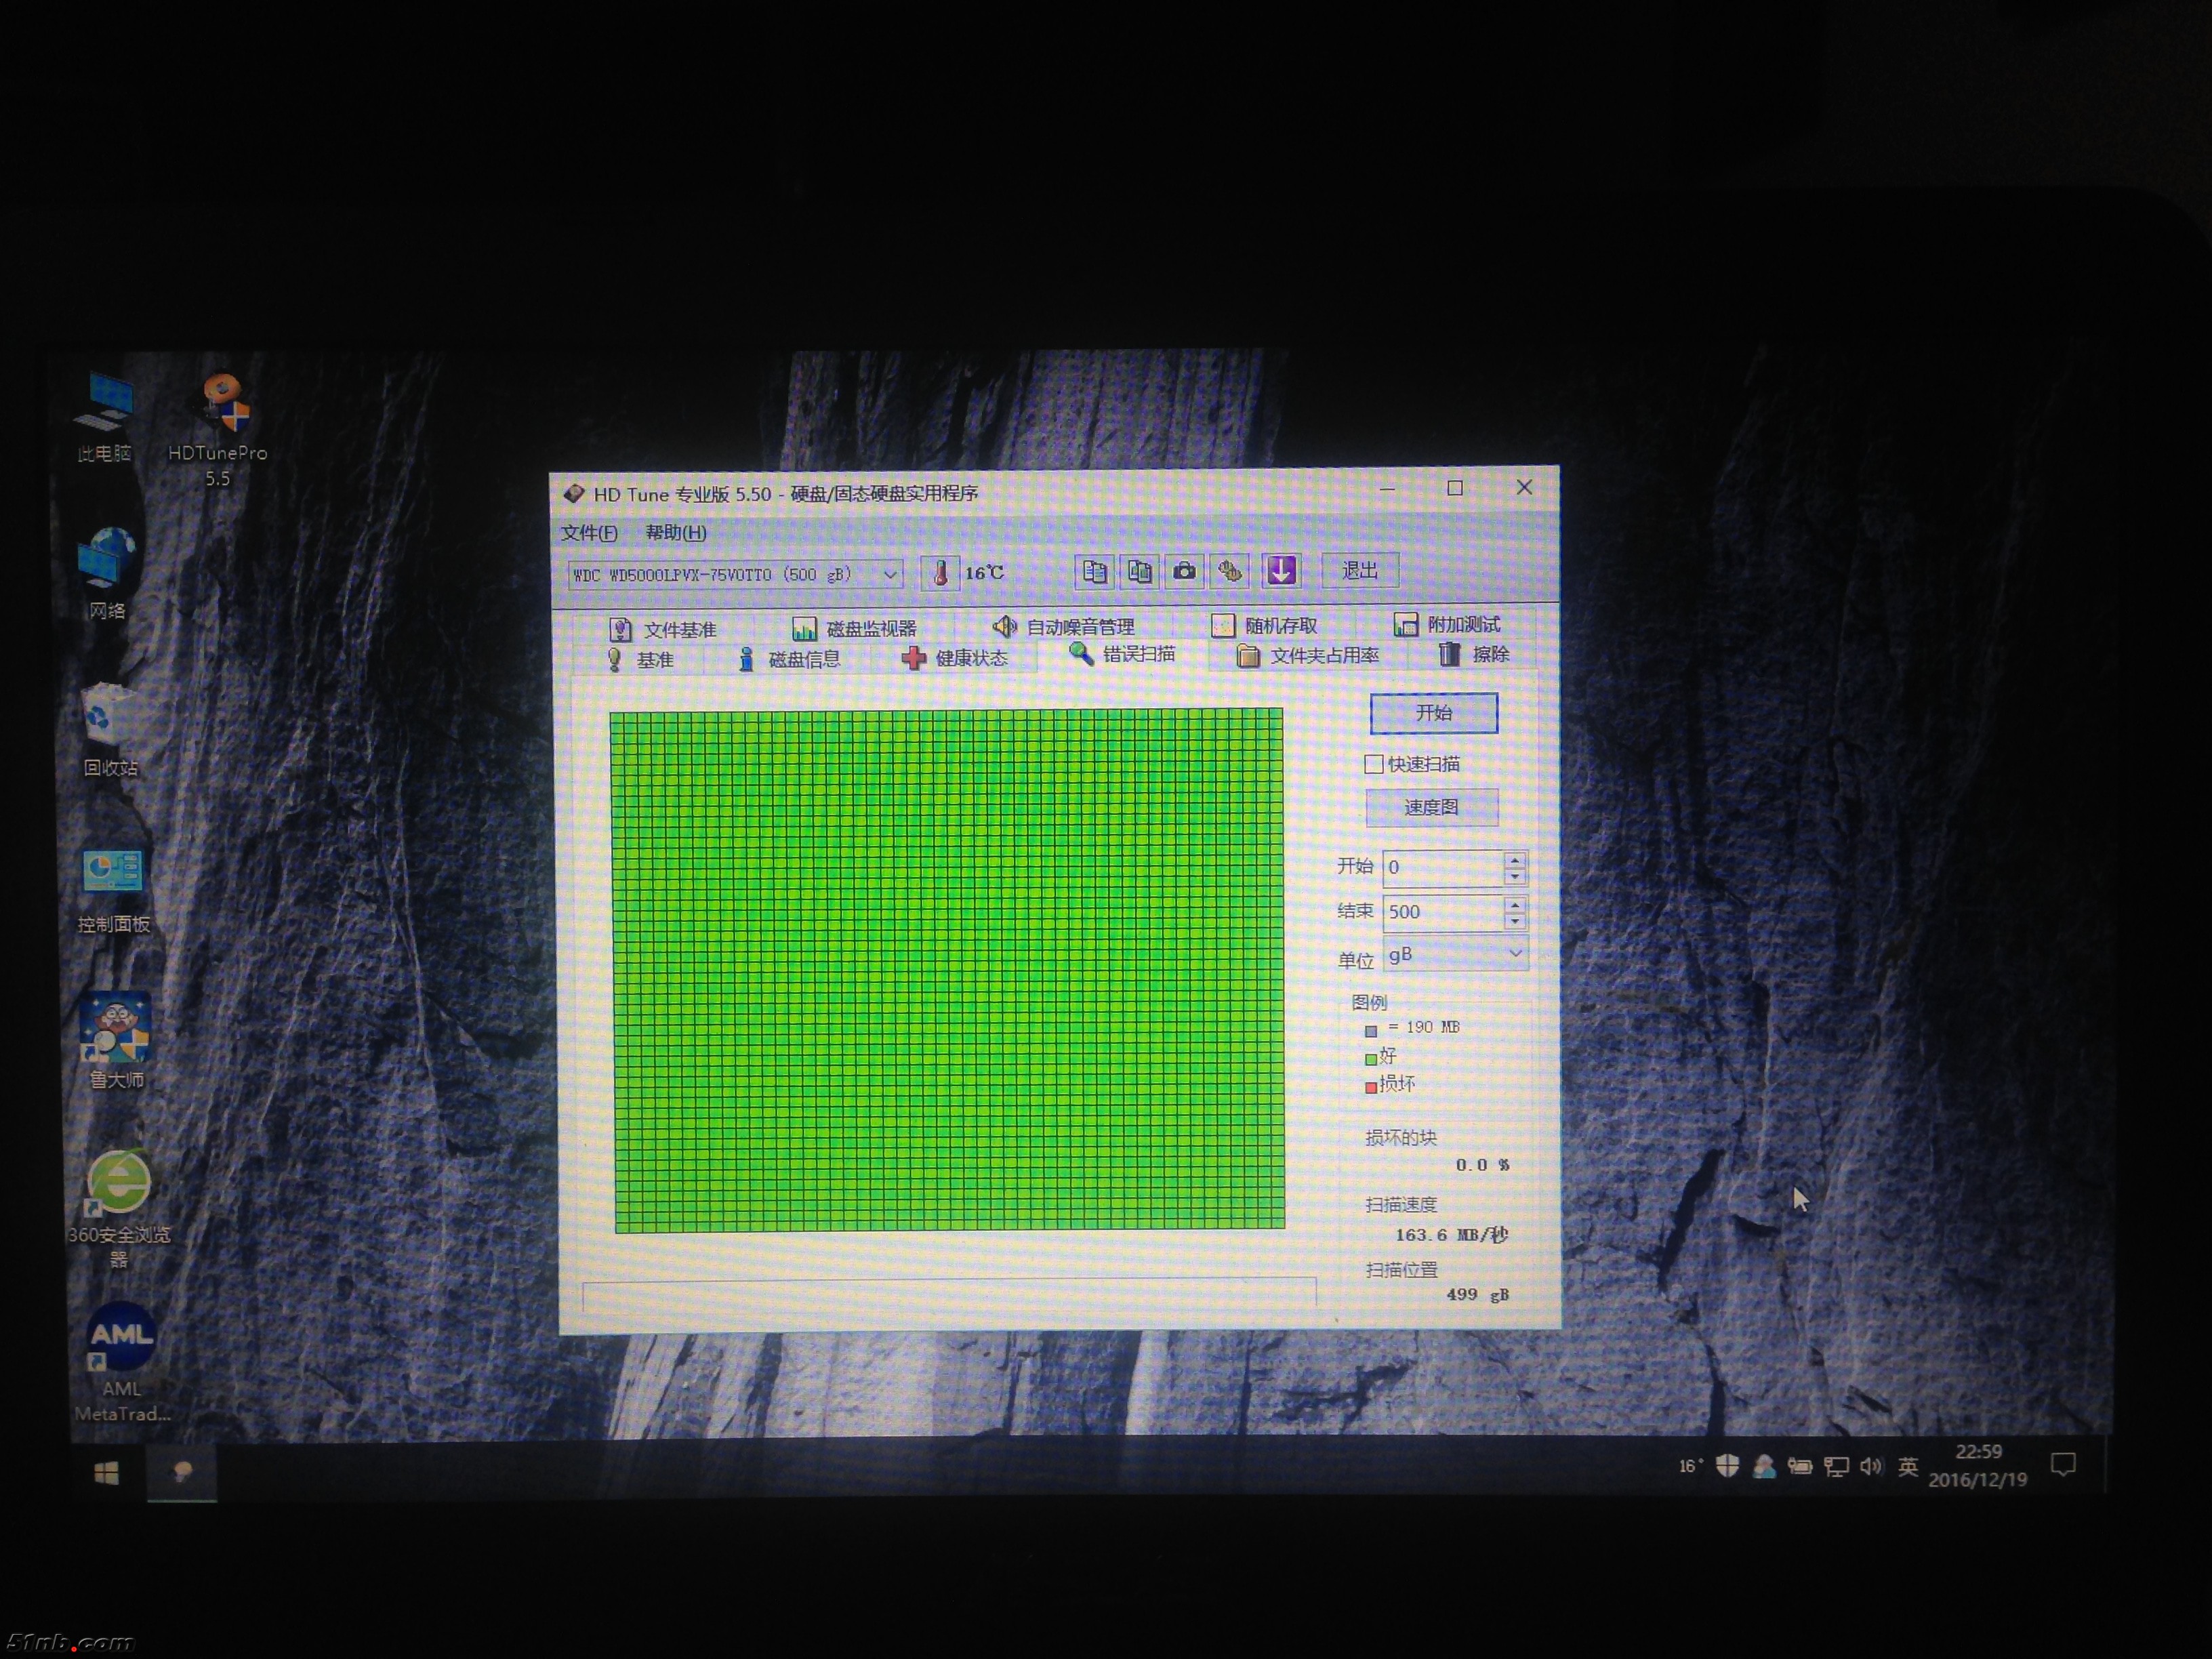Click the purple download arrow icon
The height and width of the screenshot is (1659, 2212).
[x=1281, y=571]
